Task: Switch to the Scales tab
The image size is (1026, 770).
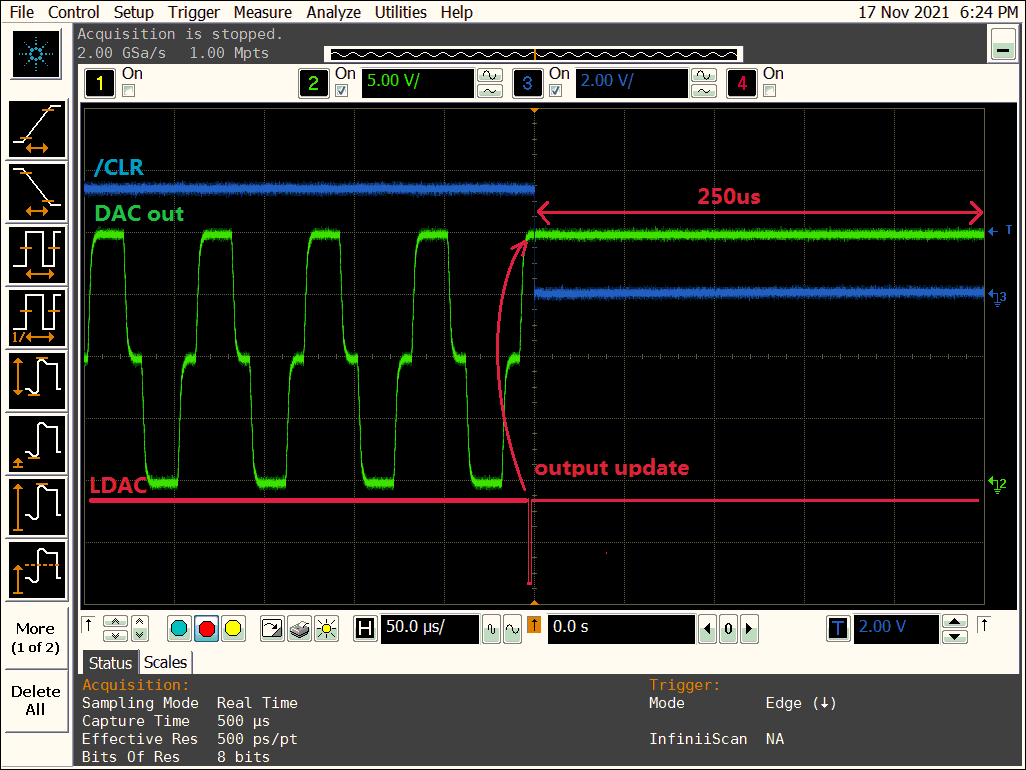Action: (x=166, y=663)
